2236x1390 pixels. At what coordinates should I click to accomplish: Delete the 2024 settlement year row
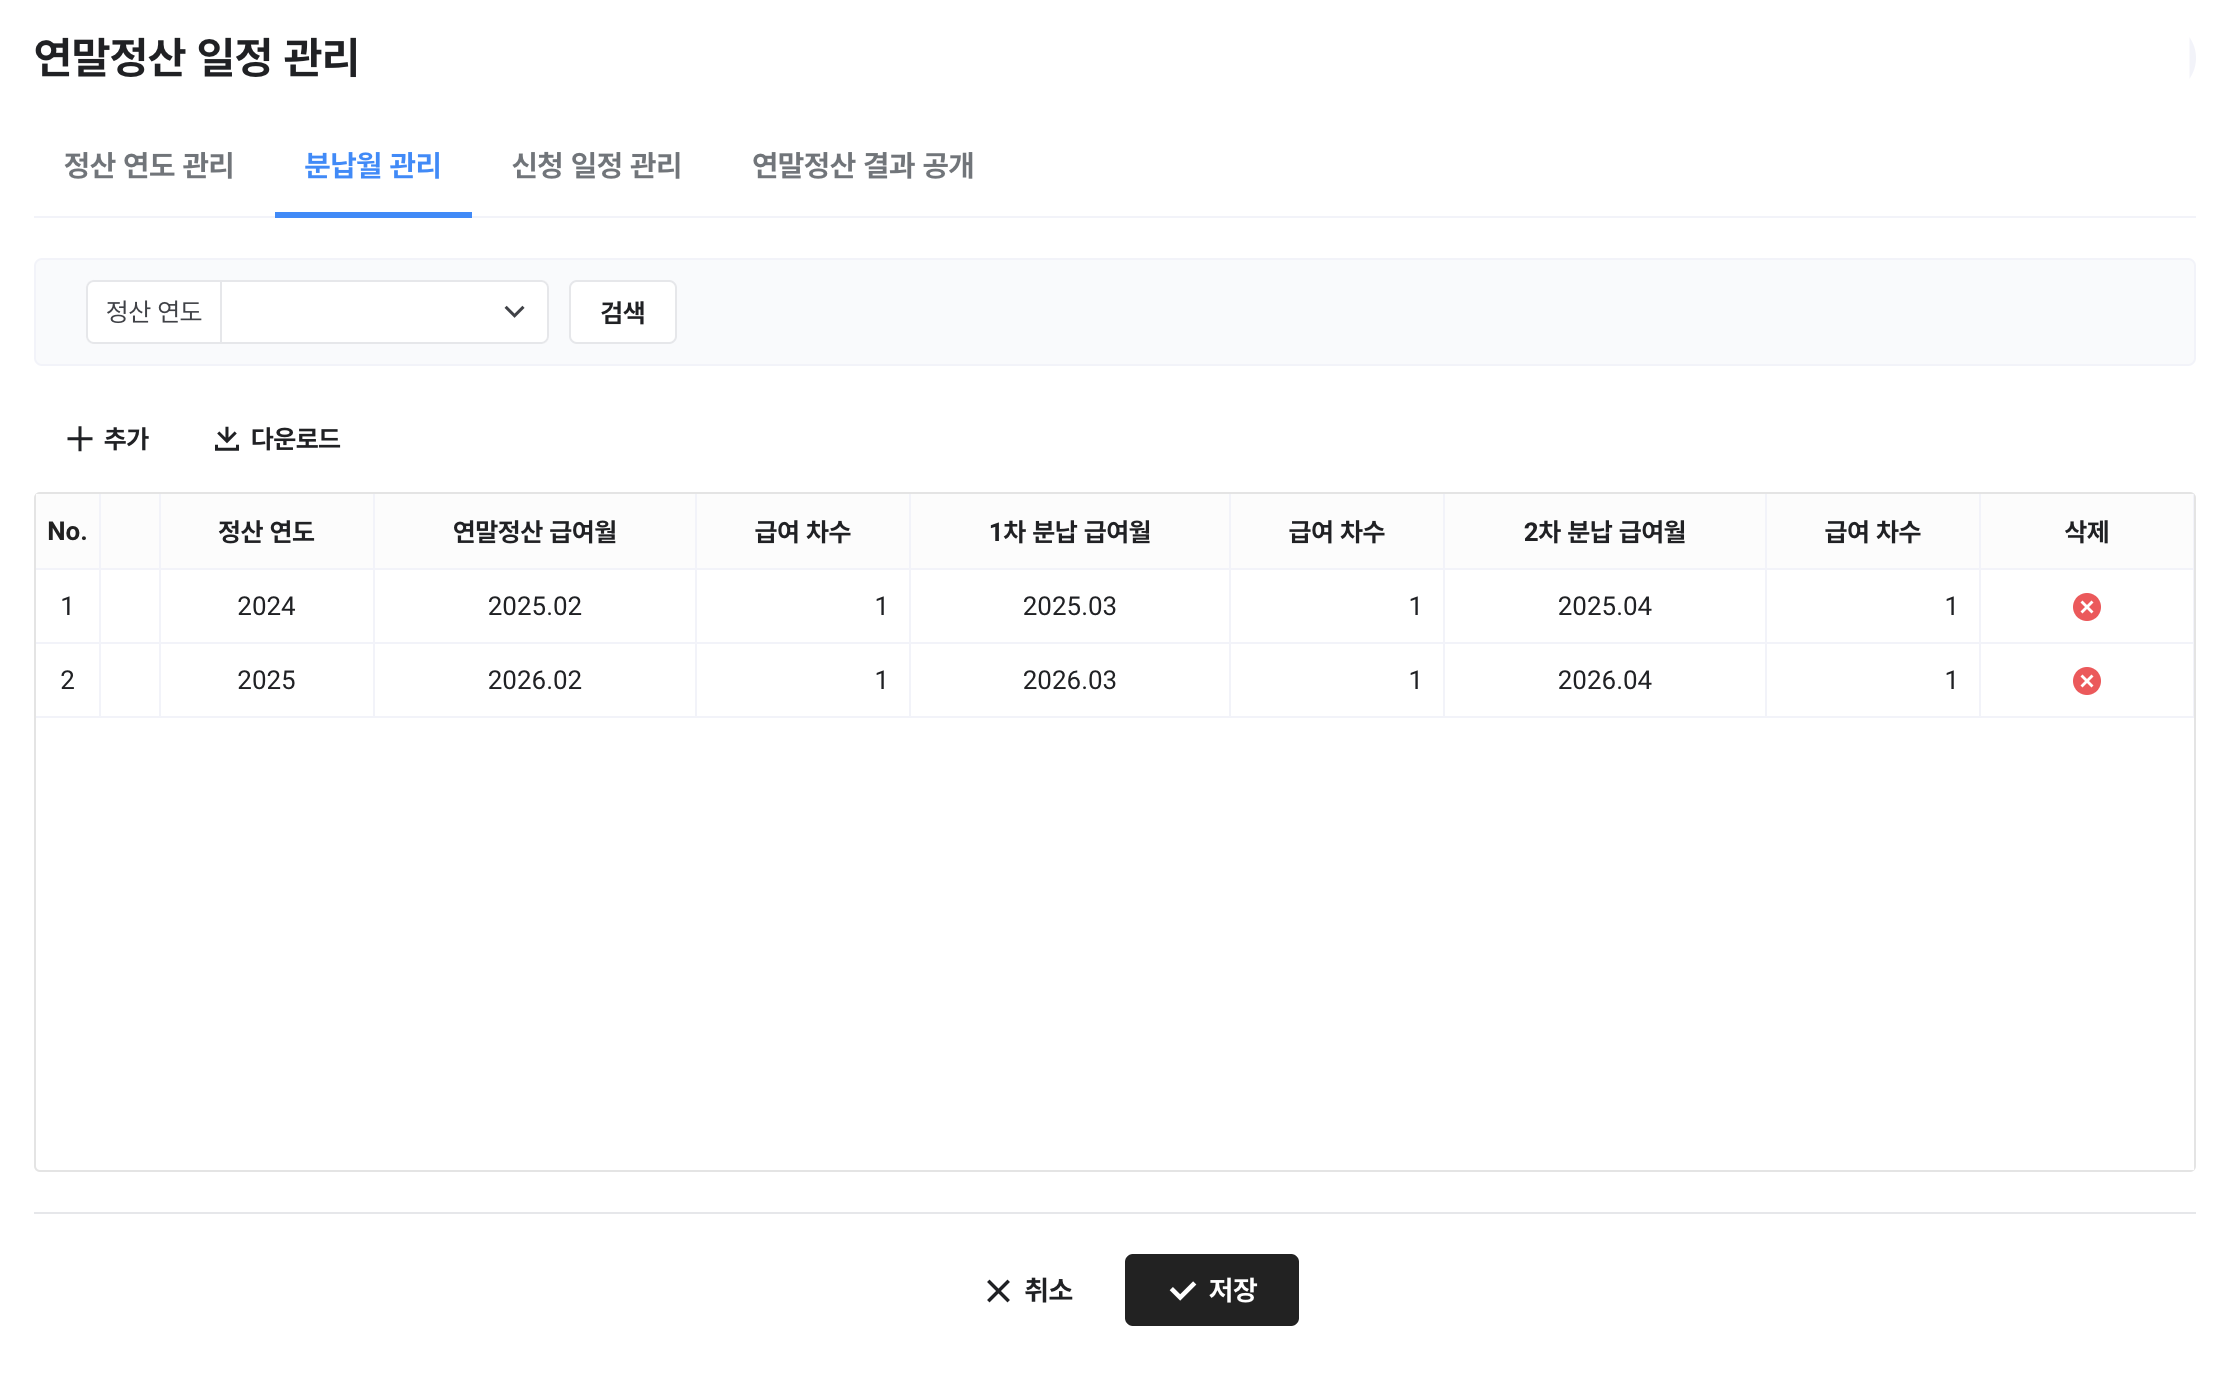pyautogui.click(x=2086, y=607)
